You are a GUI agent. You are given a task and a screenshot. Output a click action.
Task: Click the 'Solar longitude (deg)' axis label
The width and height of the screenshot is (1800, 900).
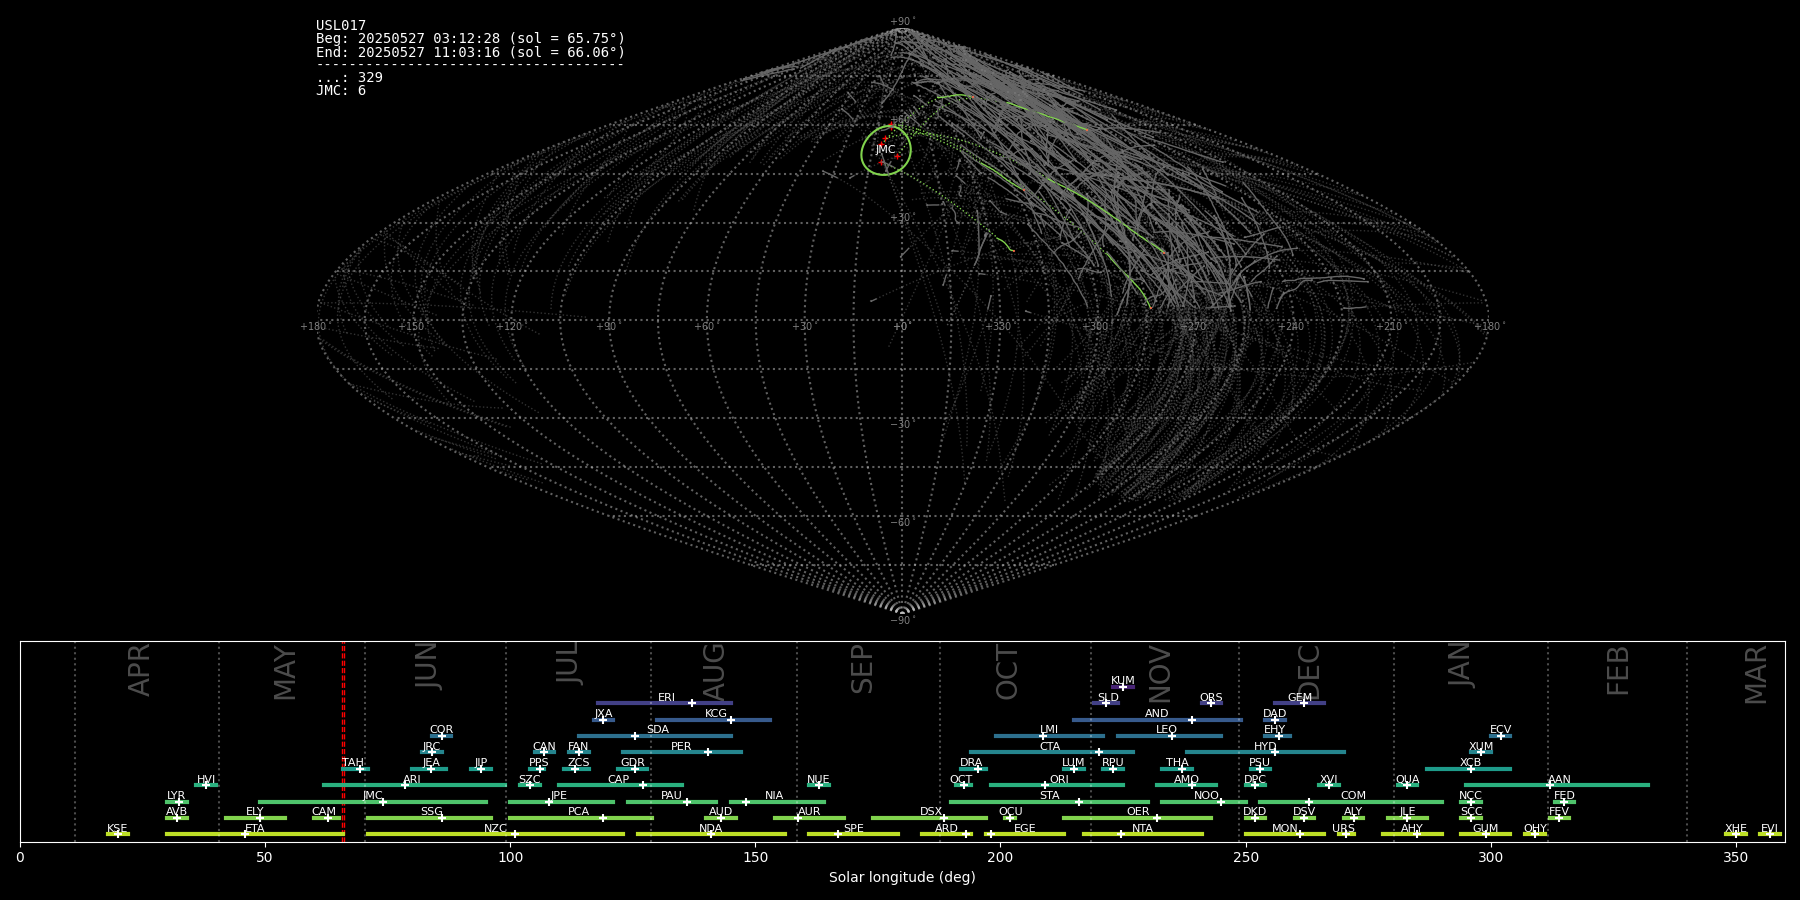click(x=902, y=877)
